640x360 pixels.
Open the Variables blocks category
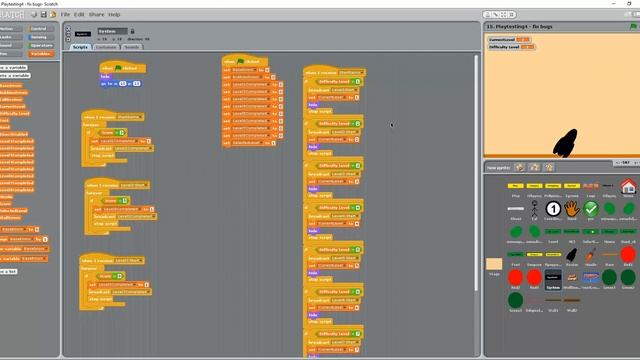[x=41, y=53]
